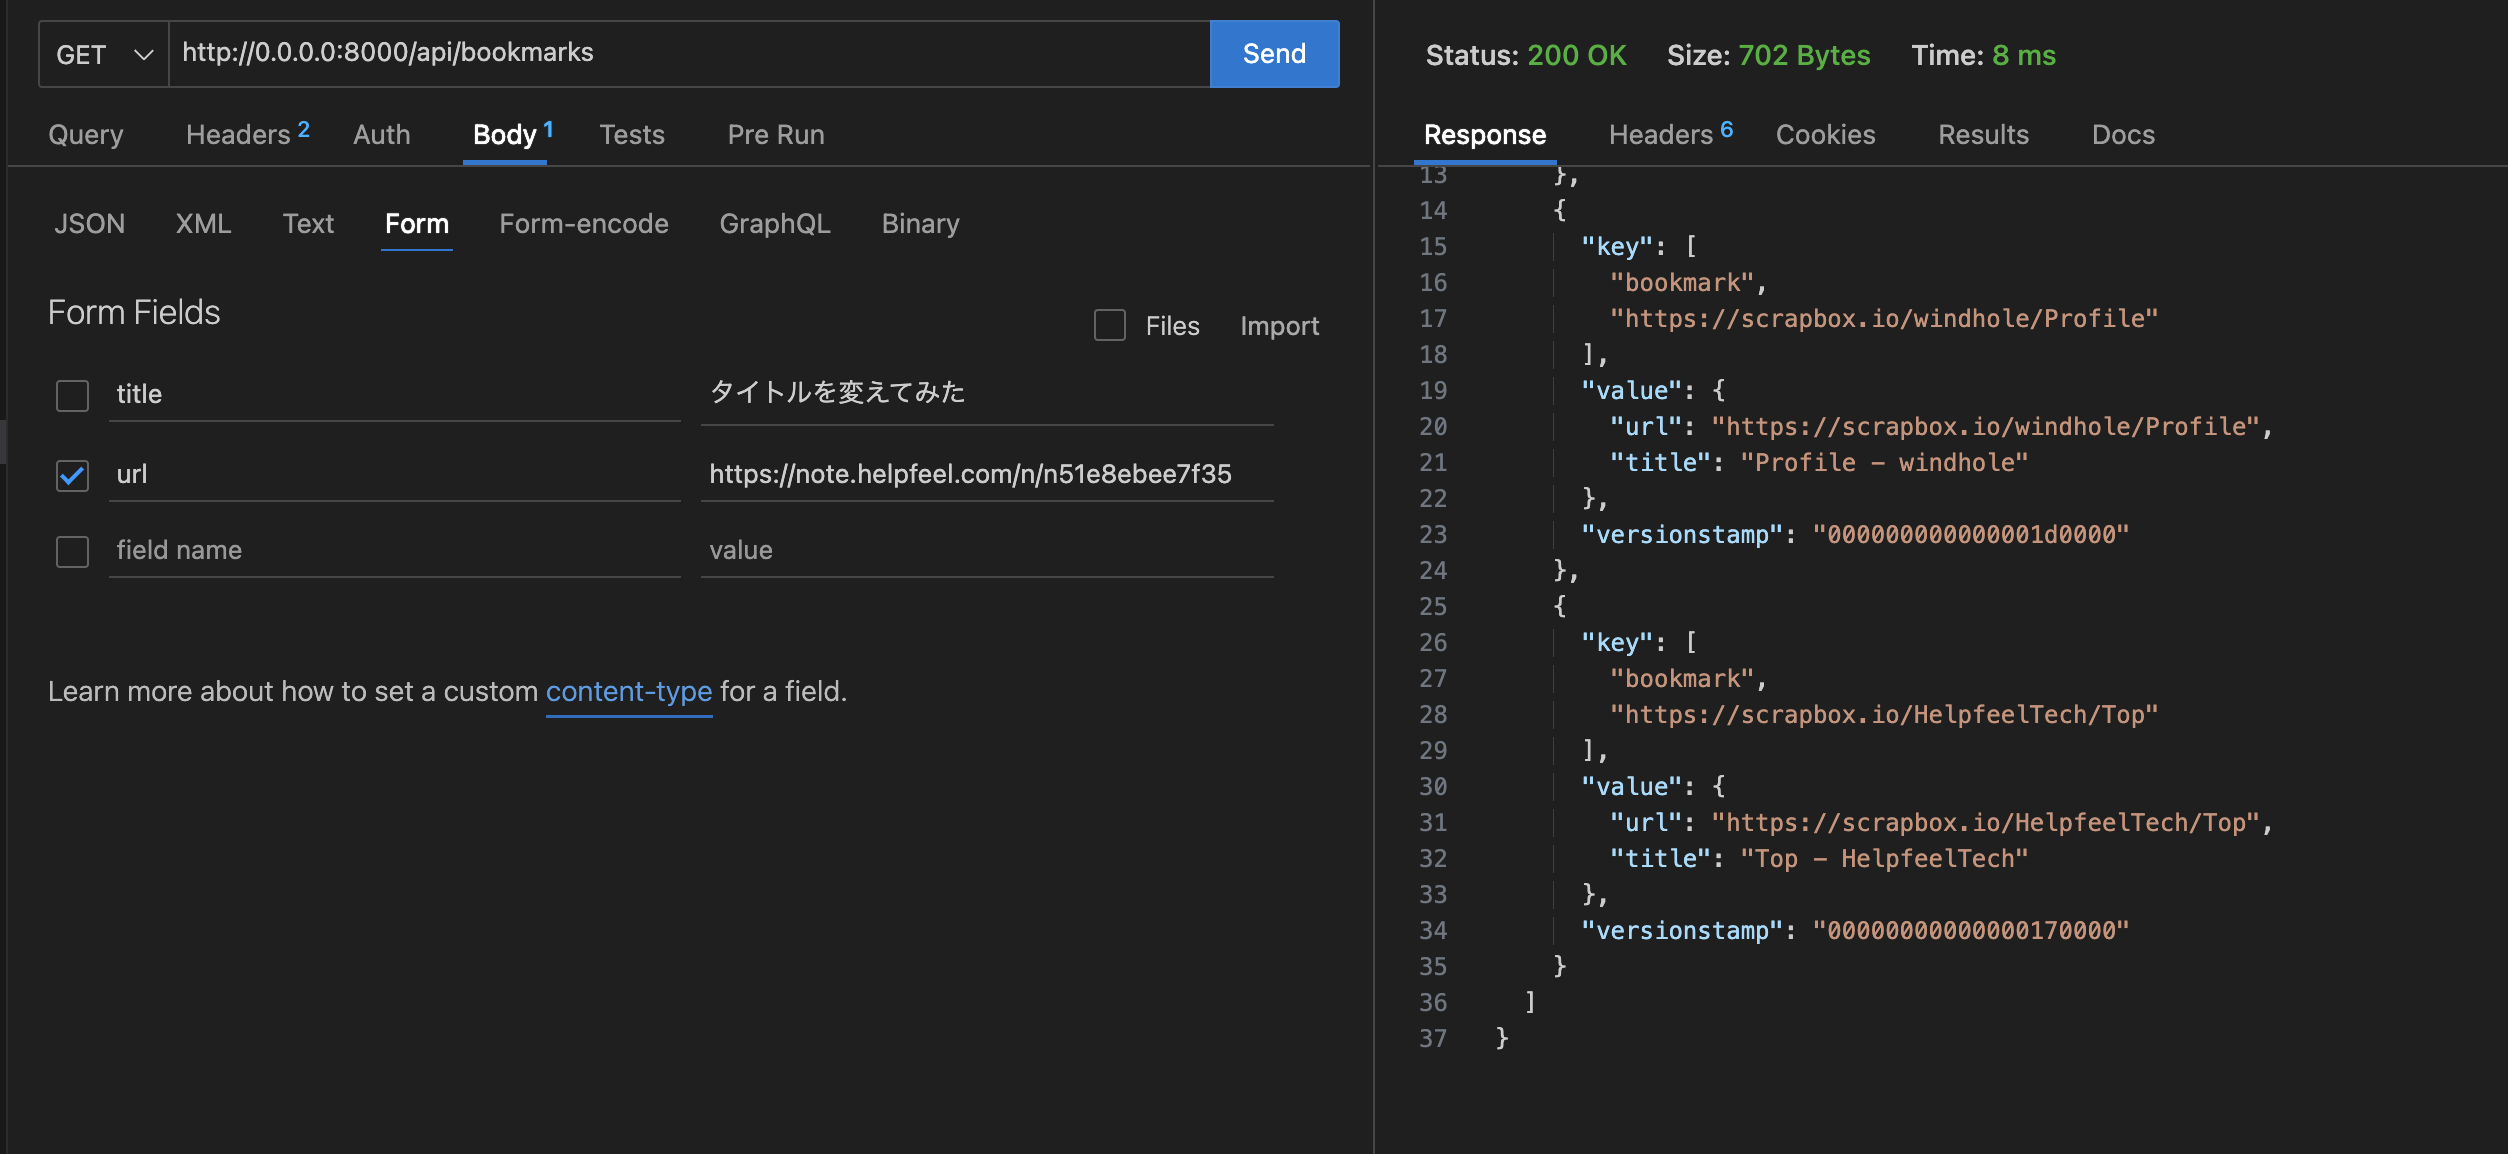Screen dimensions: 2508x1154
Task: Select the GraphQL body type
Action: (774, 223)
